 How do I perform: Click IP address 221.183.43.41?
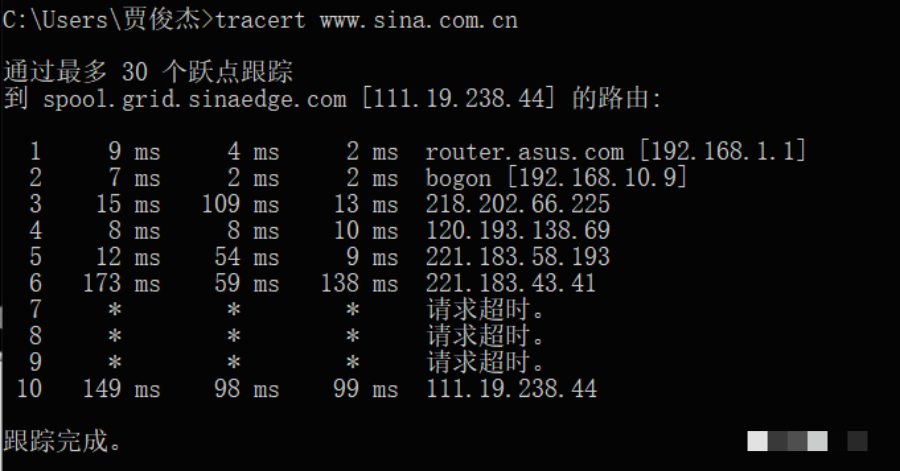tap(511, 283)
